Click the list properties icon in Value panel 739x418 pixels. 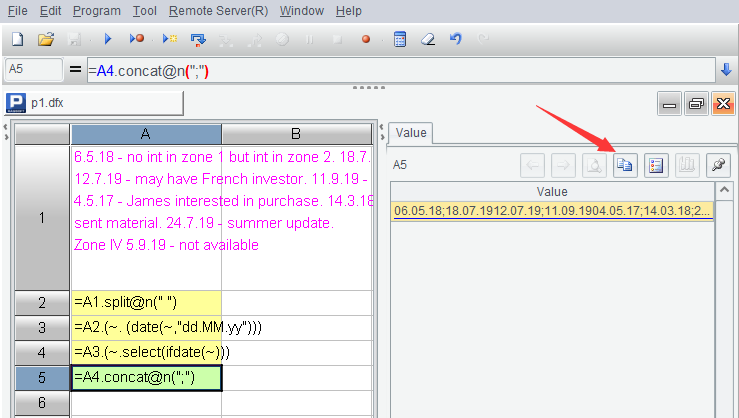(656, 165)
